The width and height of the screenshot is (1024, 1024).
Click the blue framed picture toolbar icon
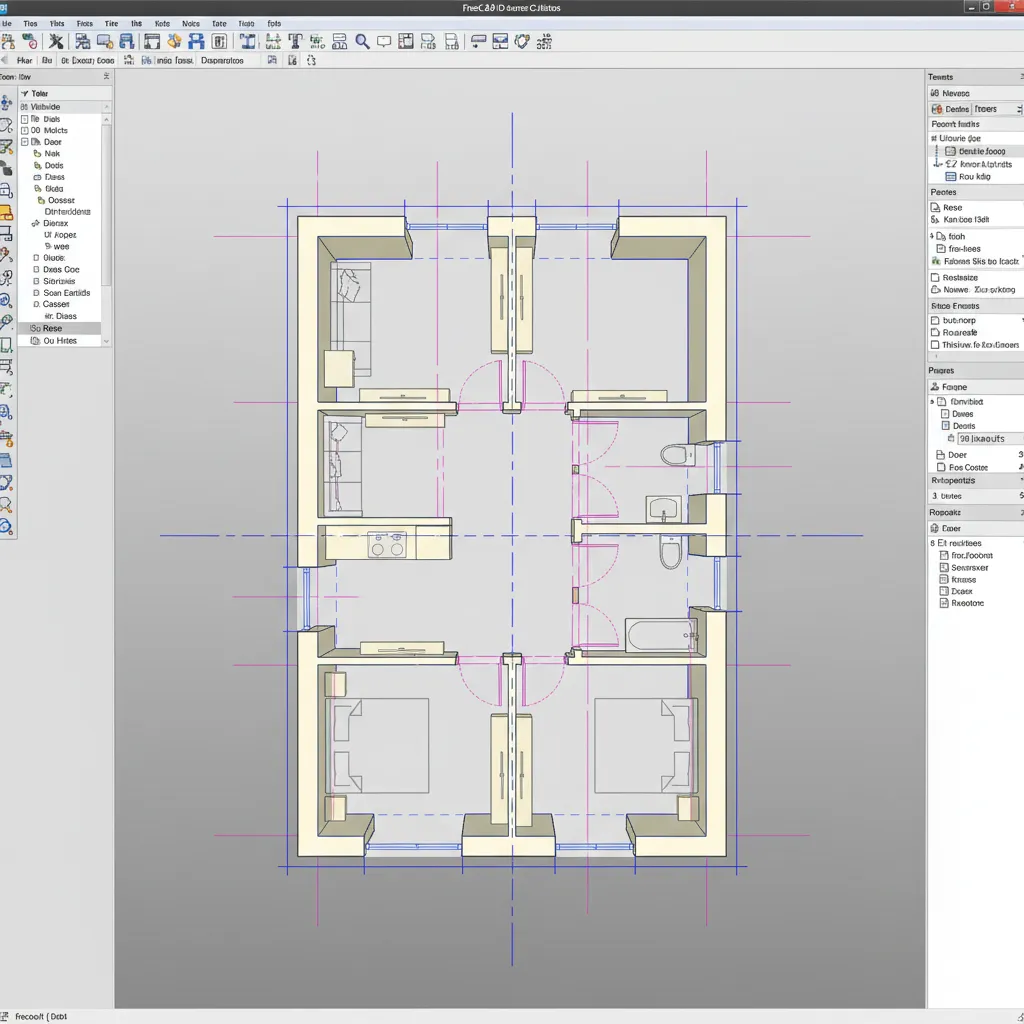coord(500,42)
